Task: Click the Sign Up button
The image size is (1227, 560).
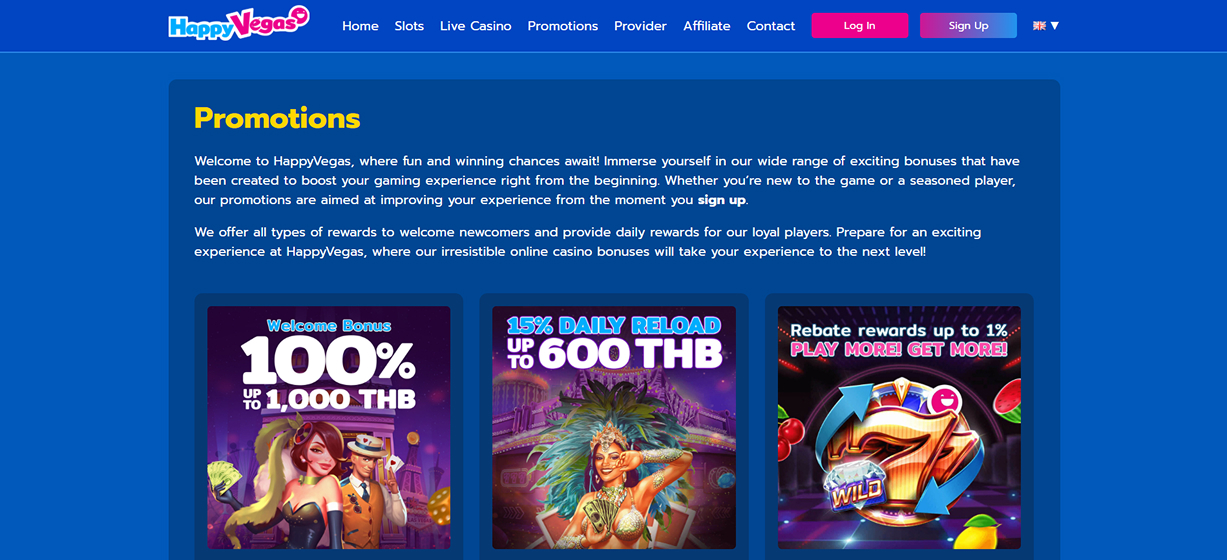Action: [968, 25]
